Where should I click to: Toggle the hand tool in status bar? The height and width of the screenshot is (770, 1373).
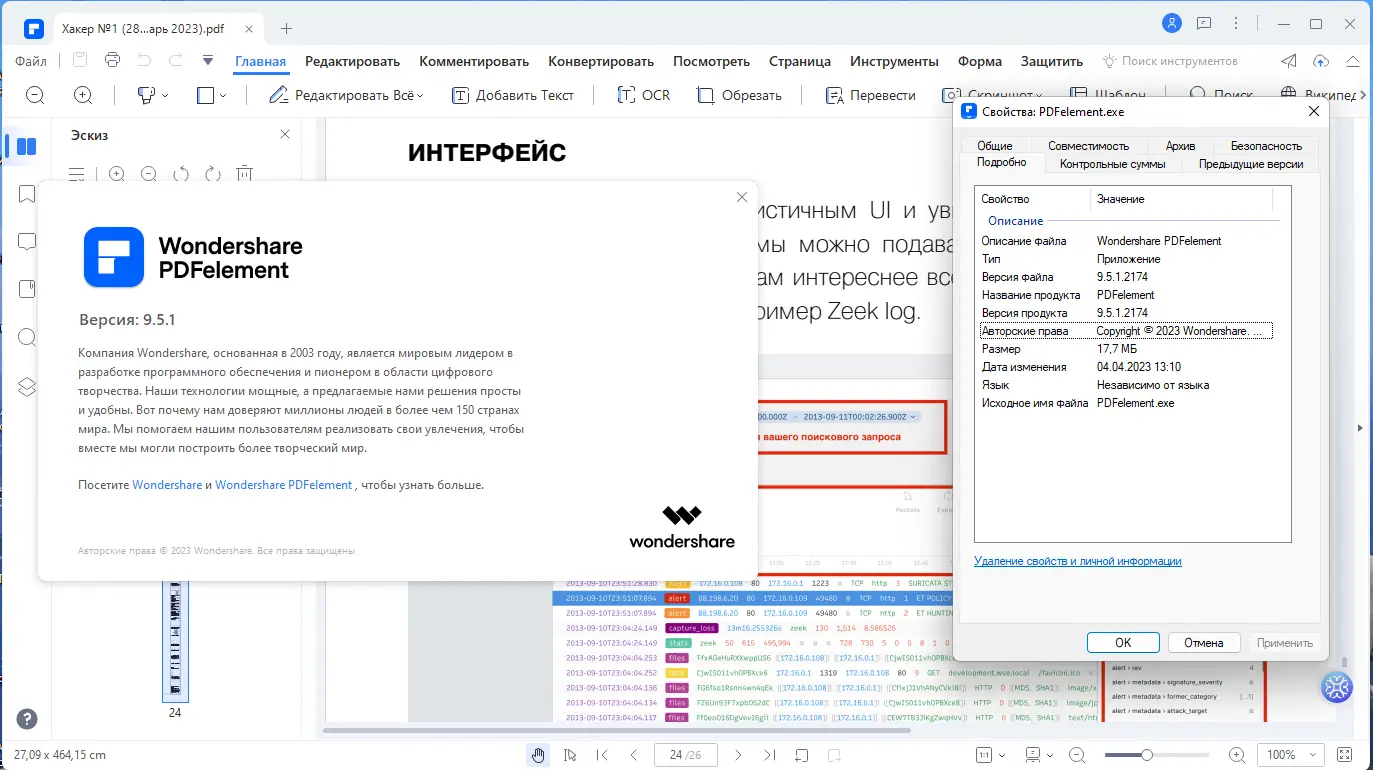[539, 755]
